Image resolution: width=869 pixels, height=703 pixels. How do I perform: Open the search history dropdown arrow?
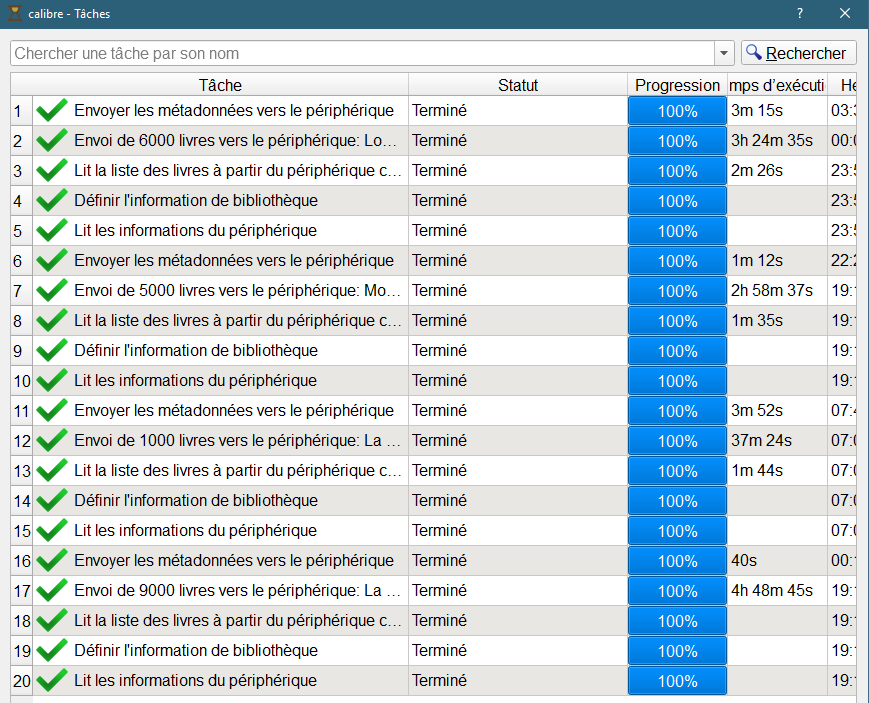point(724,53)
